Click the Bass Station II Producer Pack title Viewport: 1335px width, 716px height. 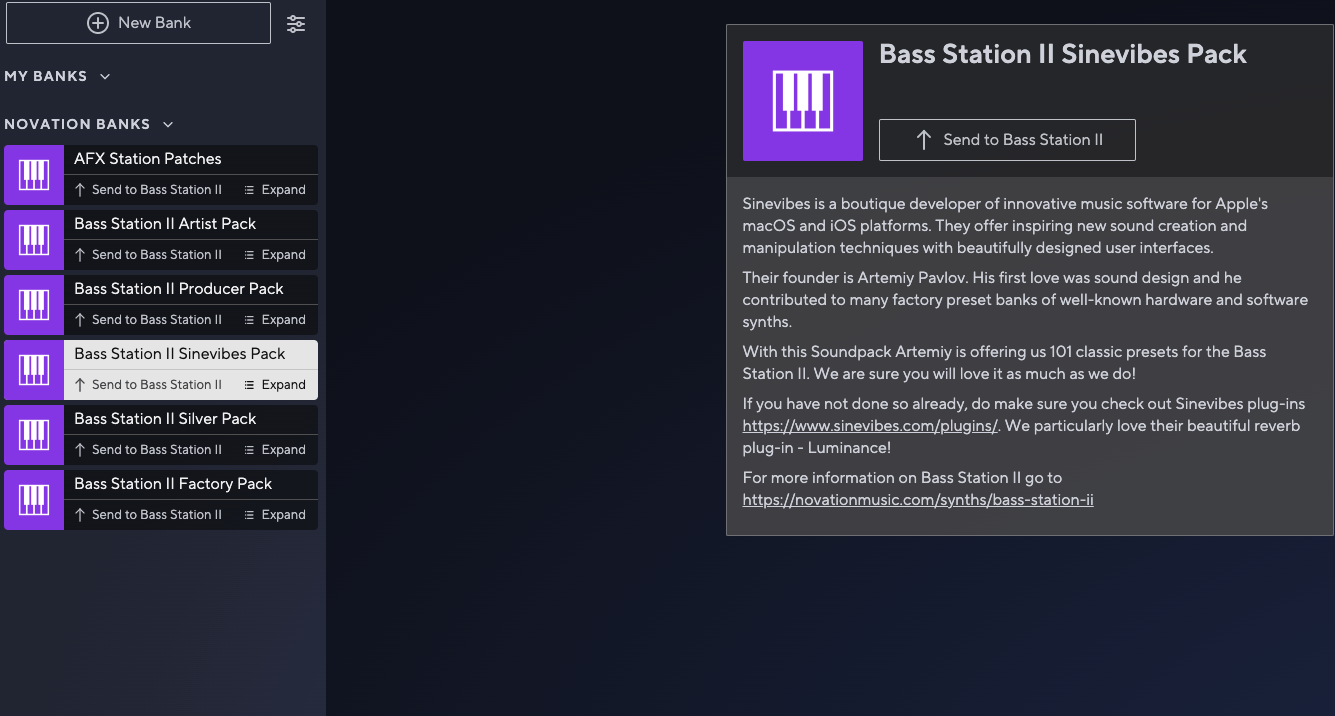pyautogui.click(x=179, y=289)
